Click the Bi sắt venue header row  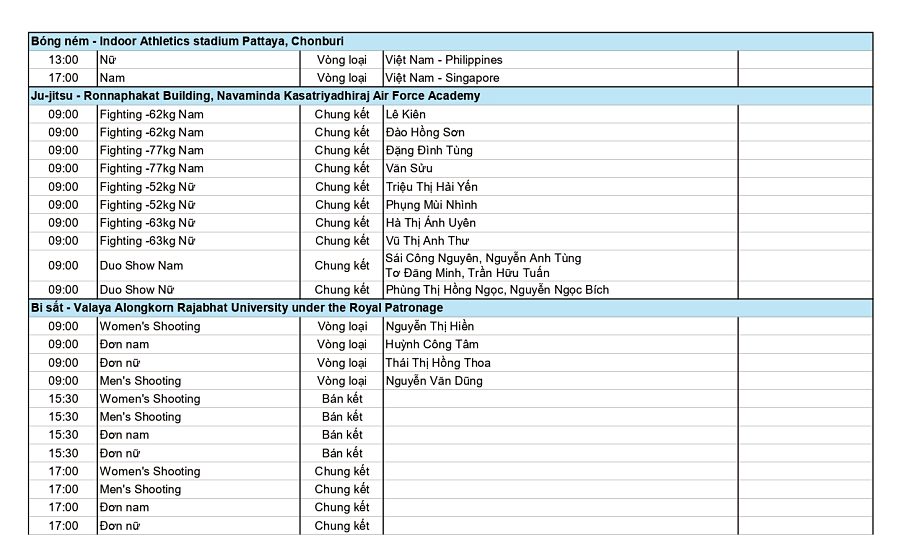click(x=237, y=308)
